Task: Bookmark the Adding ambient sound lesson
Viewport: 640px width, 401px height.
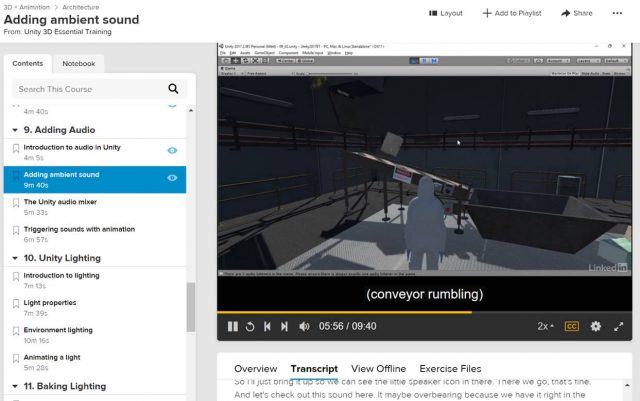Action: [x=16, y=176]
